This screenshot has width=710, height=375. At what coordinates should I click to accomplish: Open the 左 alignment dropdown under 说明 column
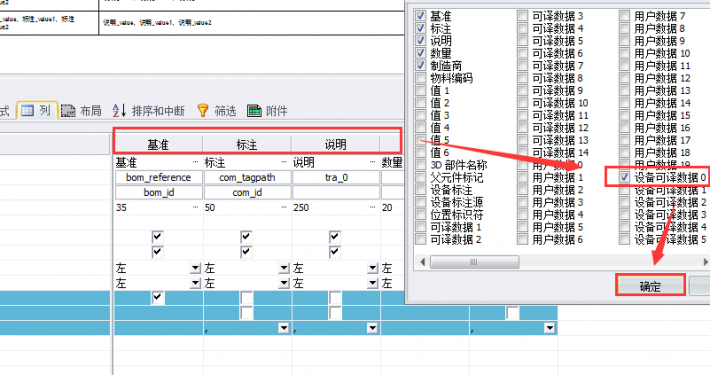click(x=373, y=268)
